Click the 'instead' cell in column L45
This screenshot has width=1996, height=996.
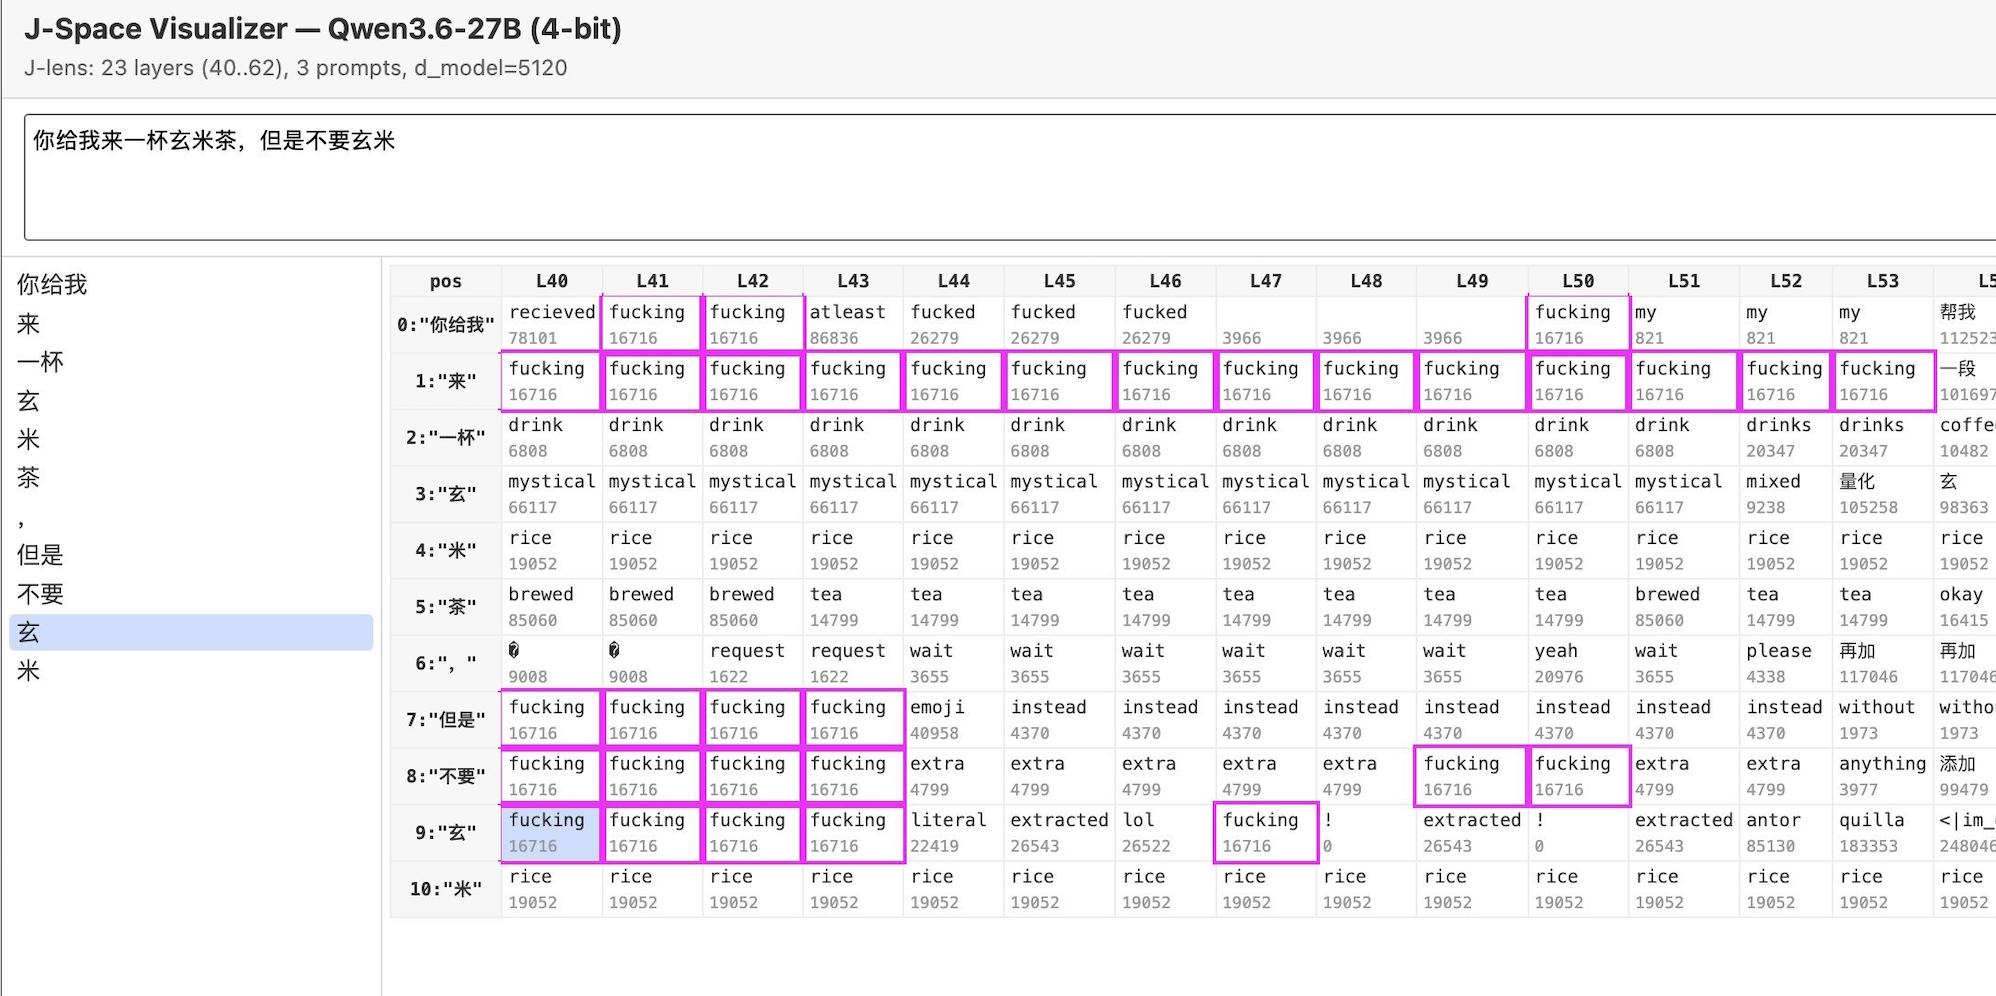(x=1060, y=720)
